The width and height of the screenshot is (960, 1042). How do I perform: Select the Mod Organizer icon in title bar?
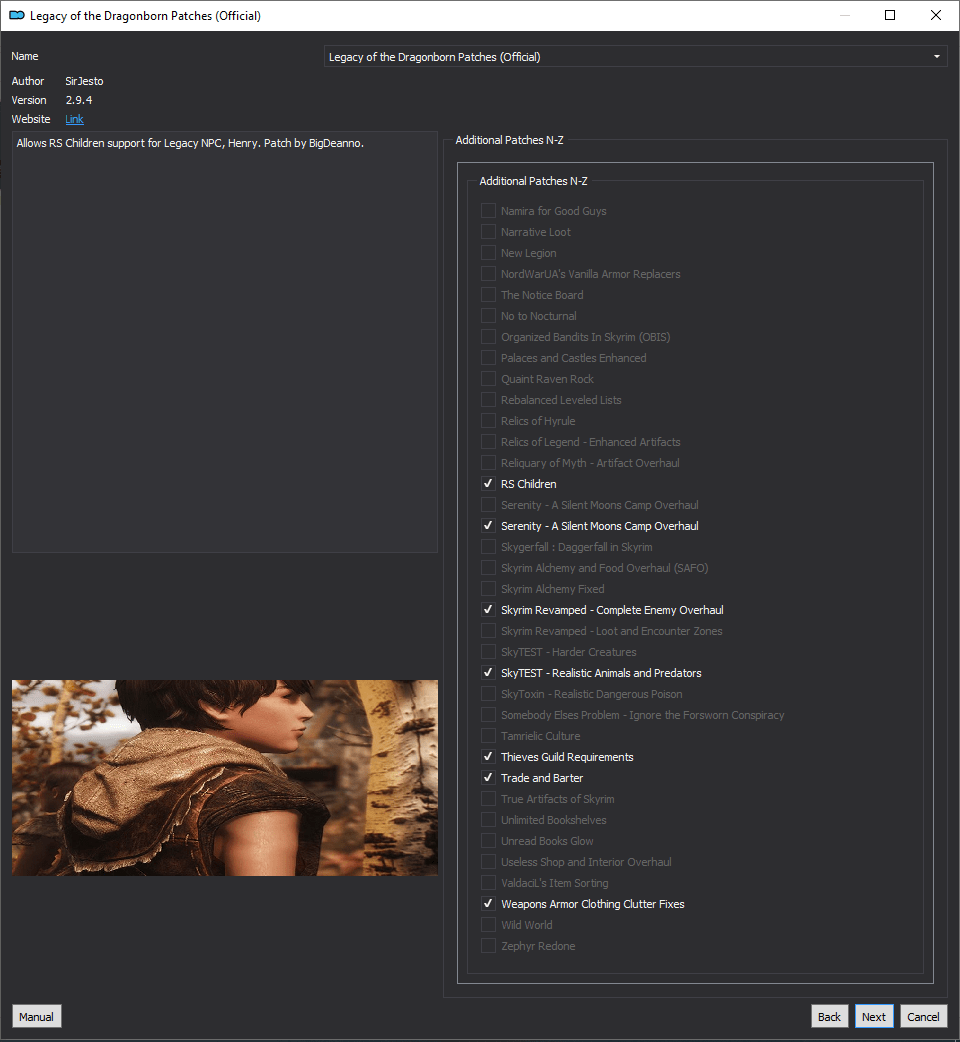(x=17, y=15)
